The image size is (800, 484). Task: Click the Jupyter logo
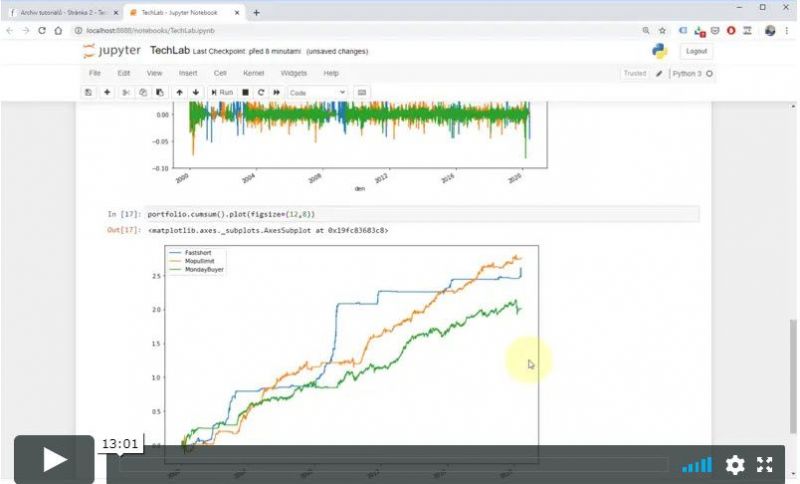point(112,50)
